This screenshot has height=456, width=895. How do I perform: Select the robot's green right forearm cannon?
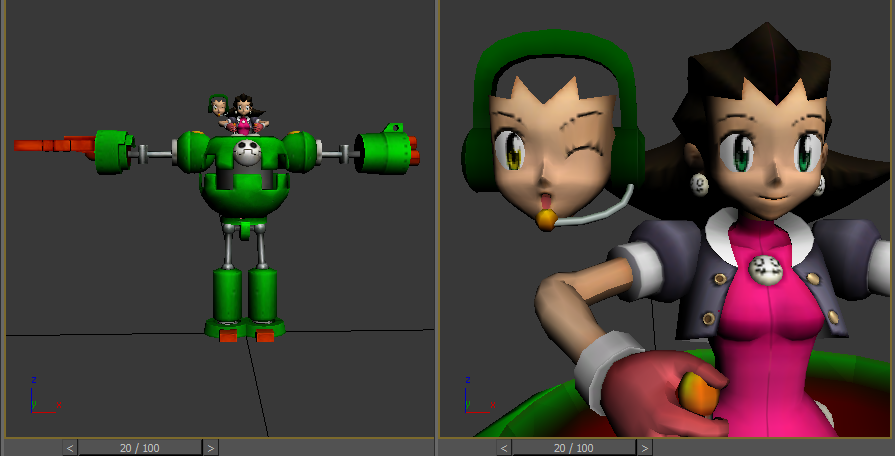point(386,150)
